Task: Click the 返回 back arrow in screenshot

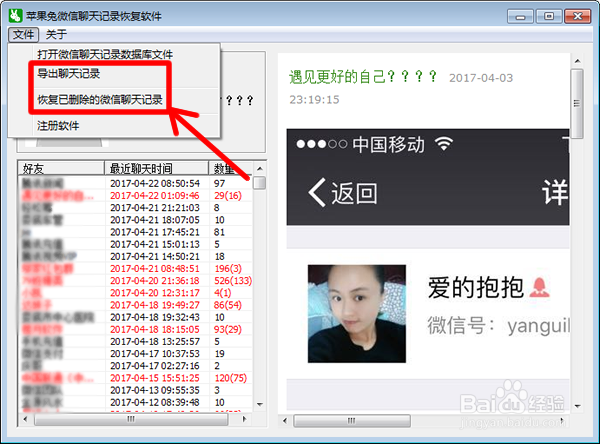Action: pos(318,193)
